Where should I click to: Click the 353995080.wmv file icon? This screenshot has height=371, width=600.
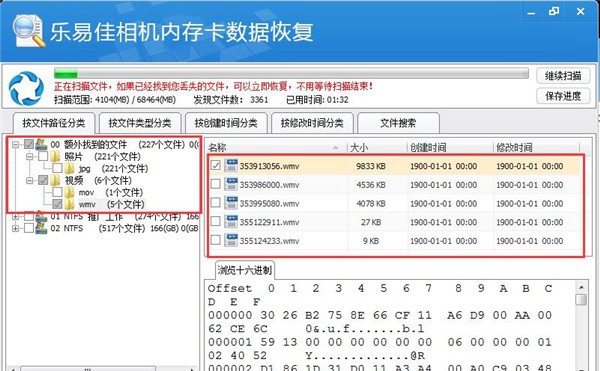click(231, 203)
